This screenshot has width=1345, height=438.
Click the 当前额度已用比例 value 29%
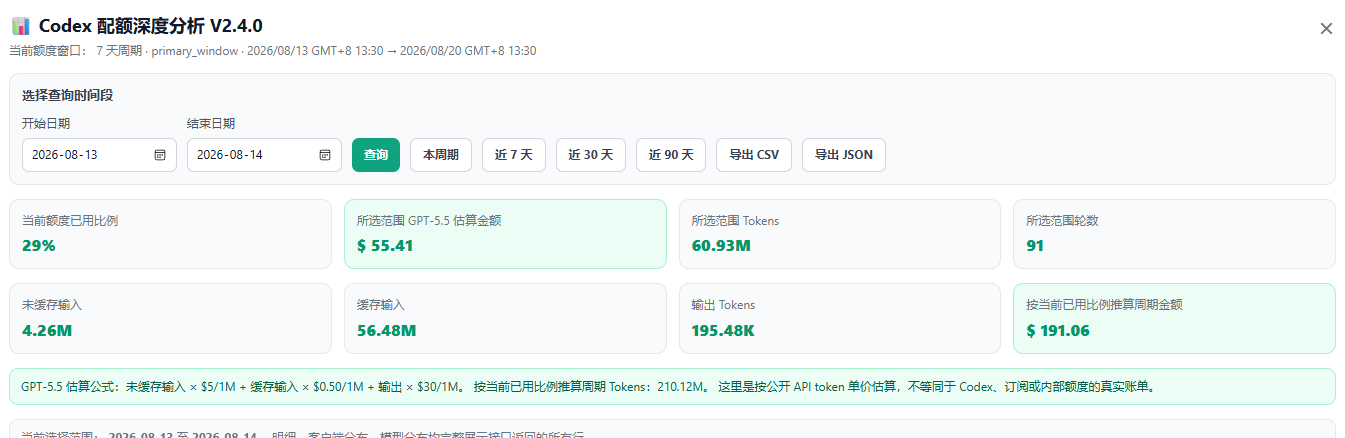[x=39, y=245]
